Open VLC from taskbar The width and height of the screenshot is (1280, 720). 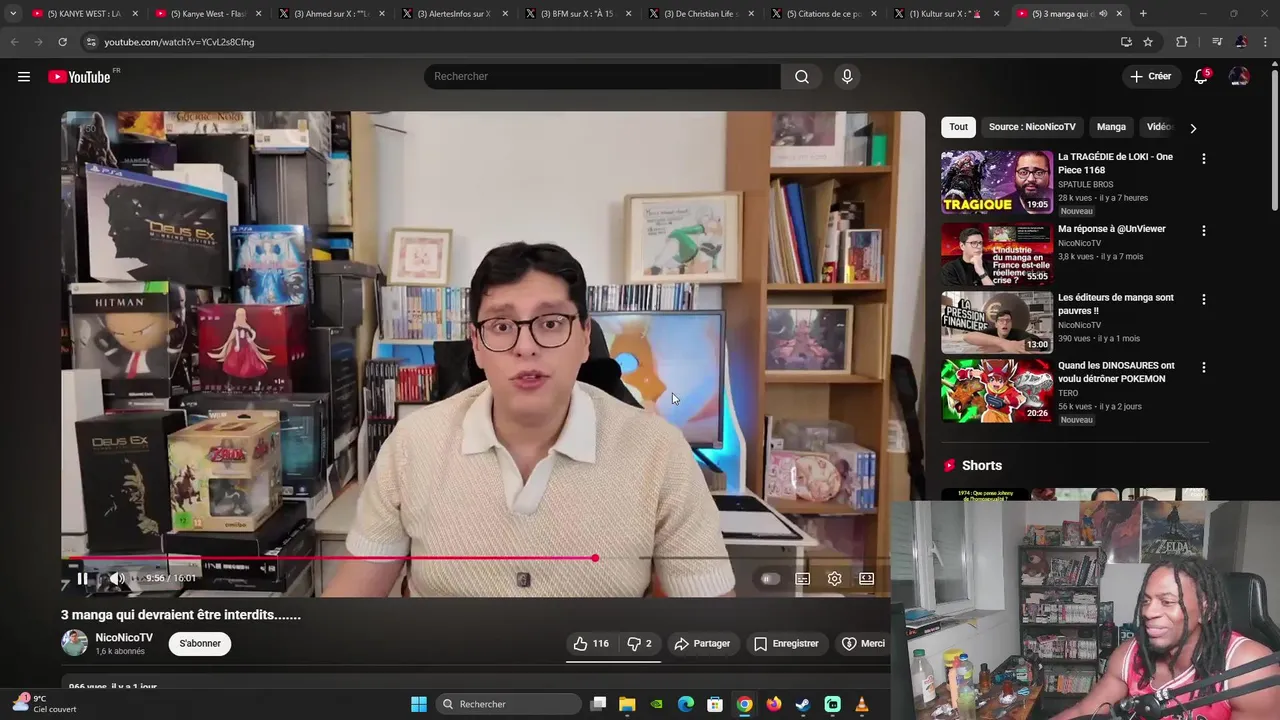(x=862, y=704)
